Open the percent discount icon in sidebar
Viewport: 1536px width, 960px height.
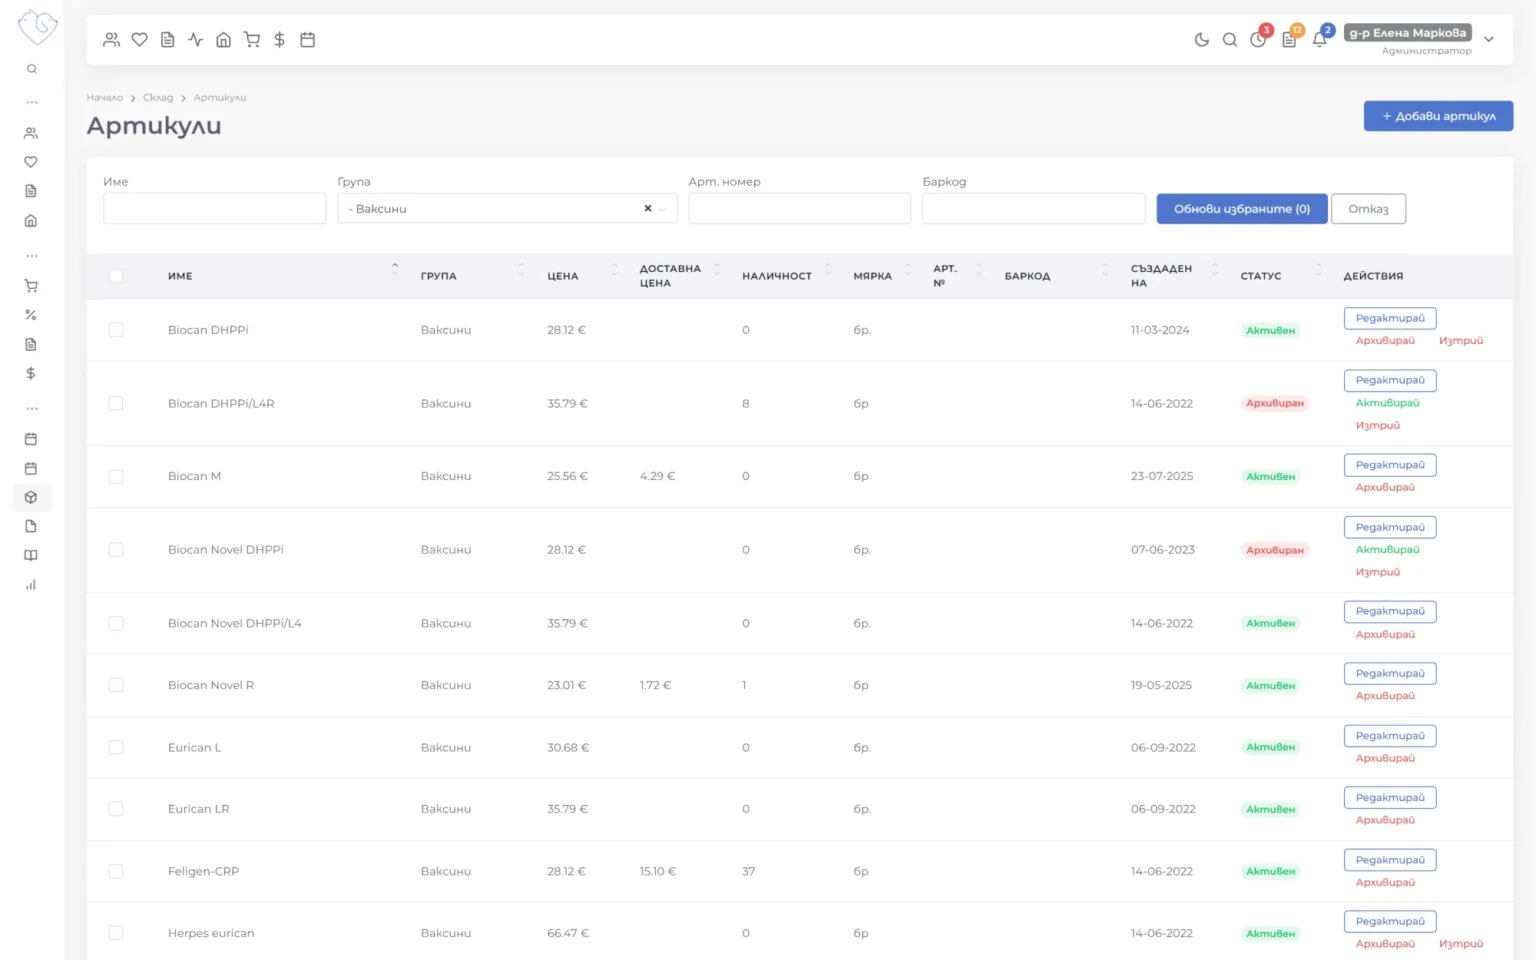point(31,315)
